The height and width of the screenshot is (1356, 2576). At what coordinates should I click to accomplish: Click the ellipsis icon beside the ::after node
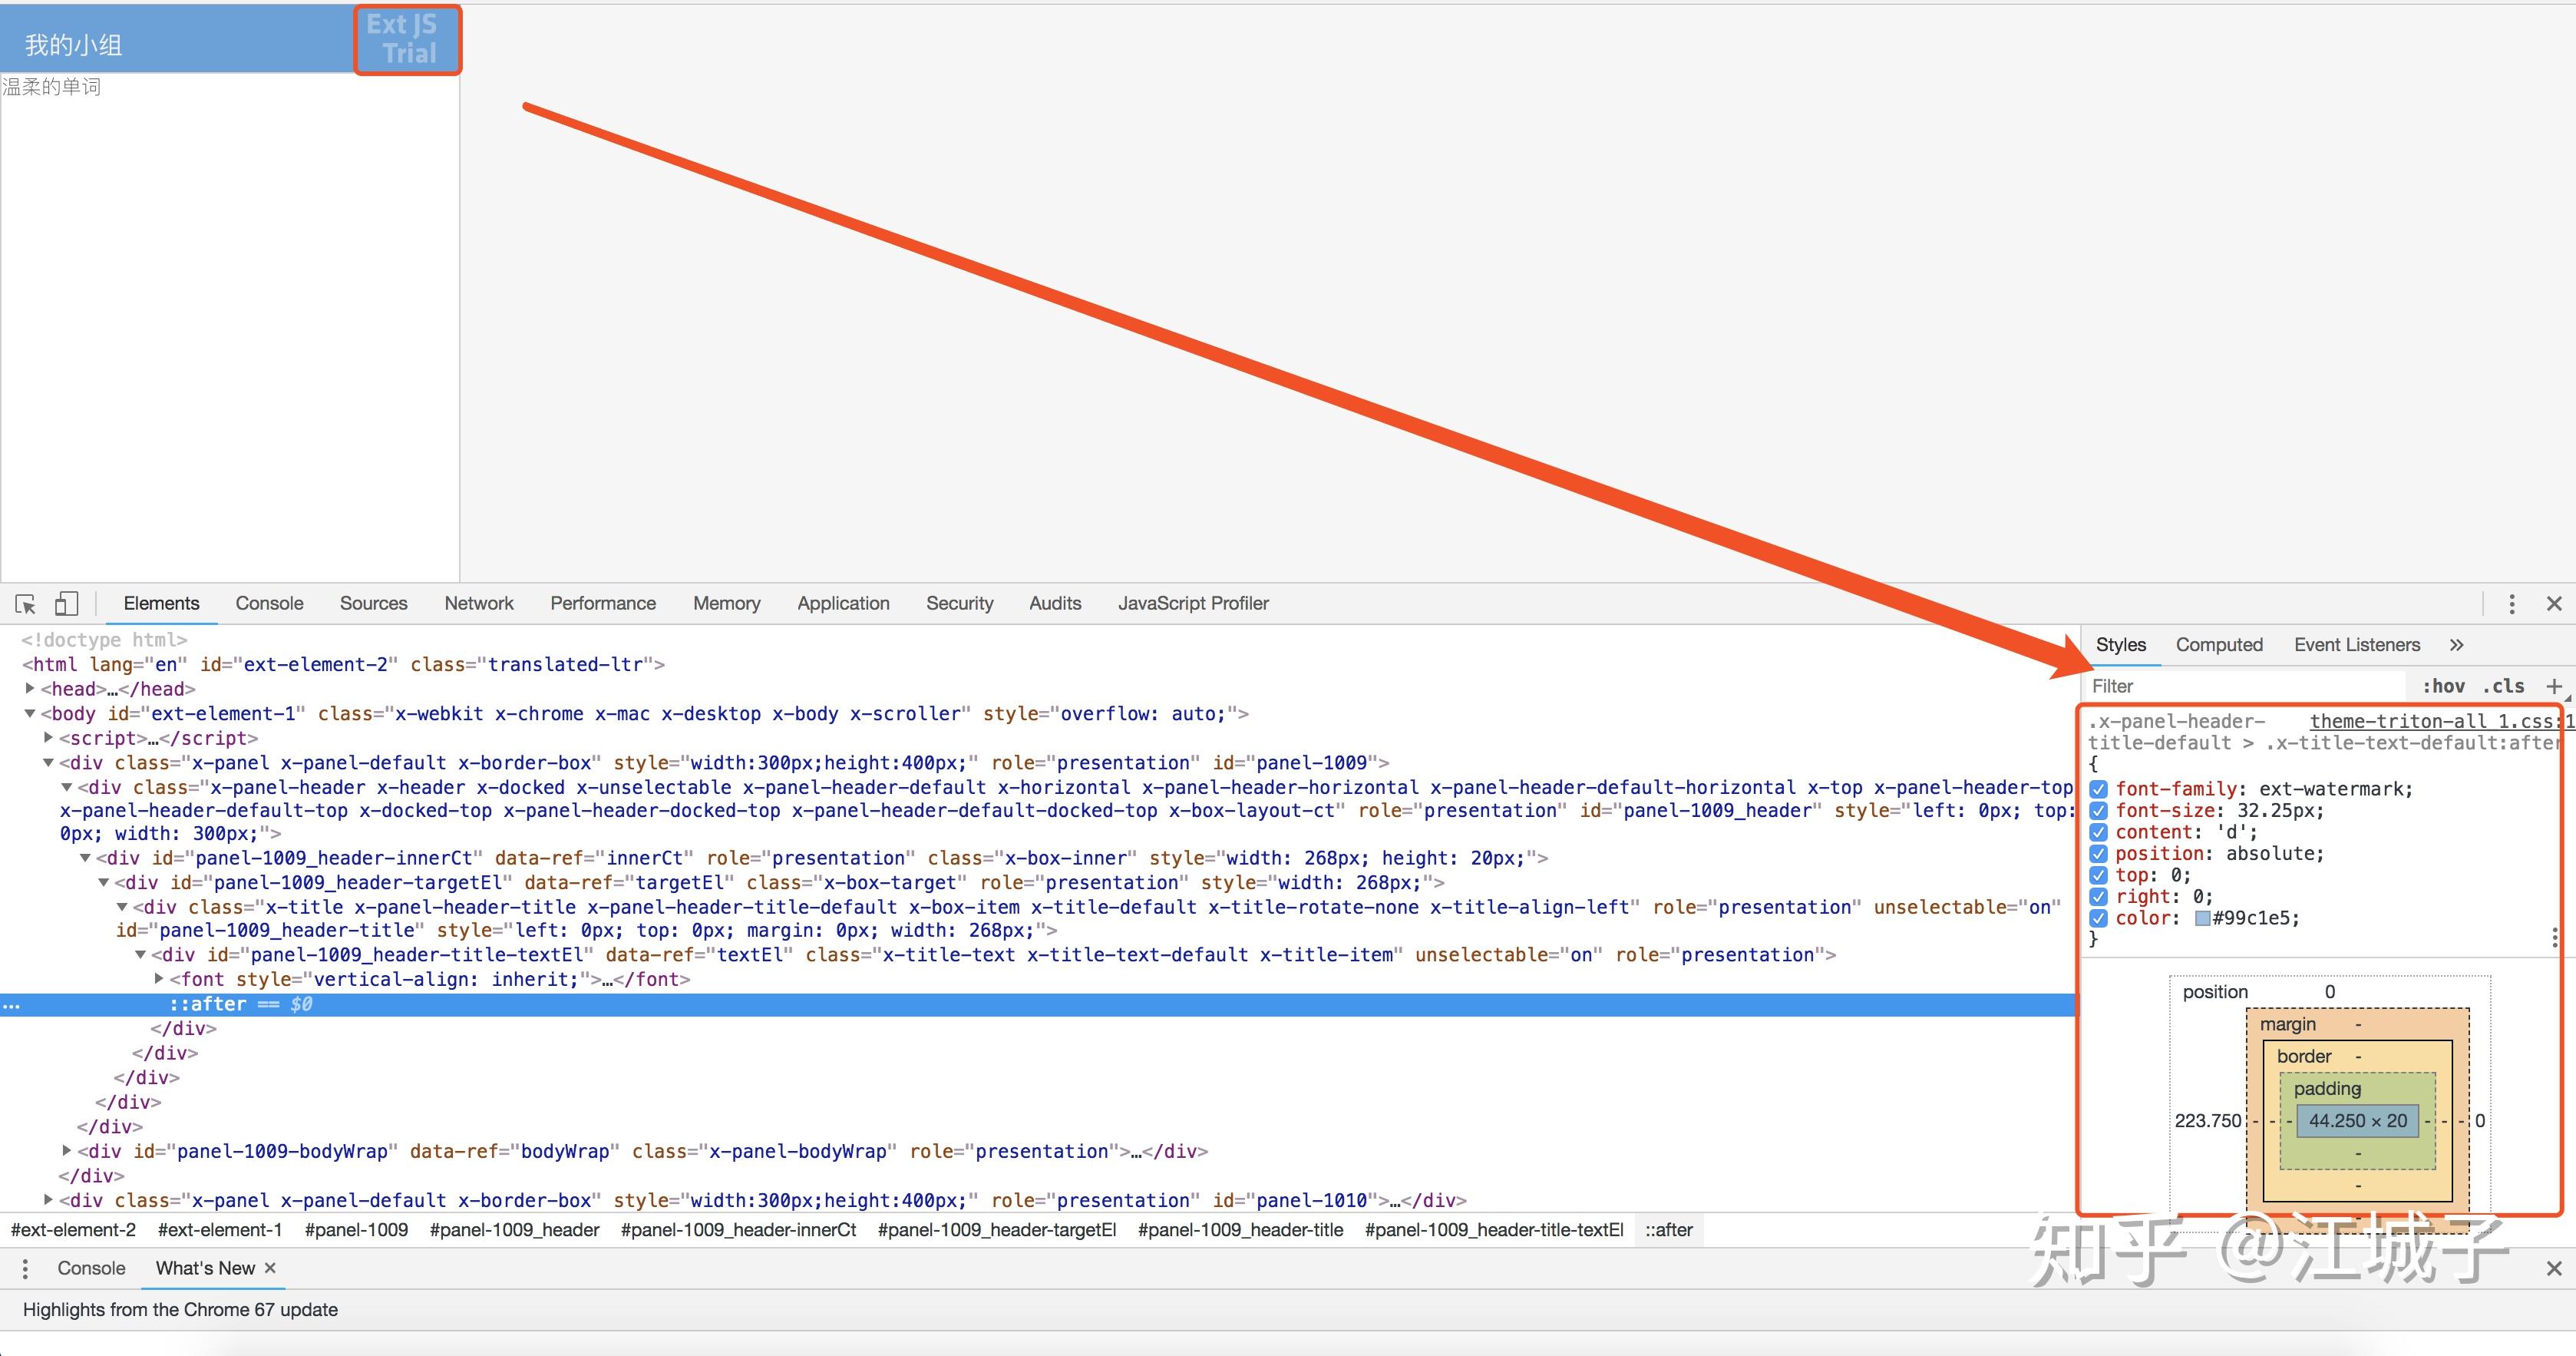(10, 1005)
